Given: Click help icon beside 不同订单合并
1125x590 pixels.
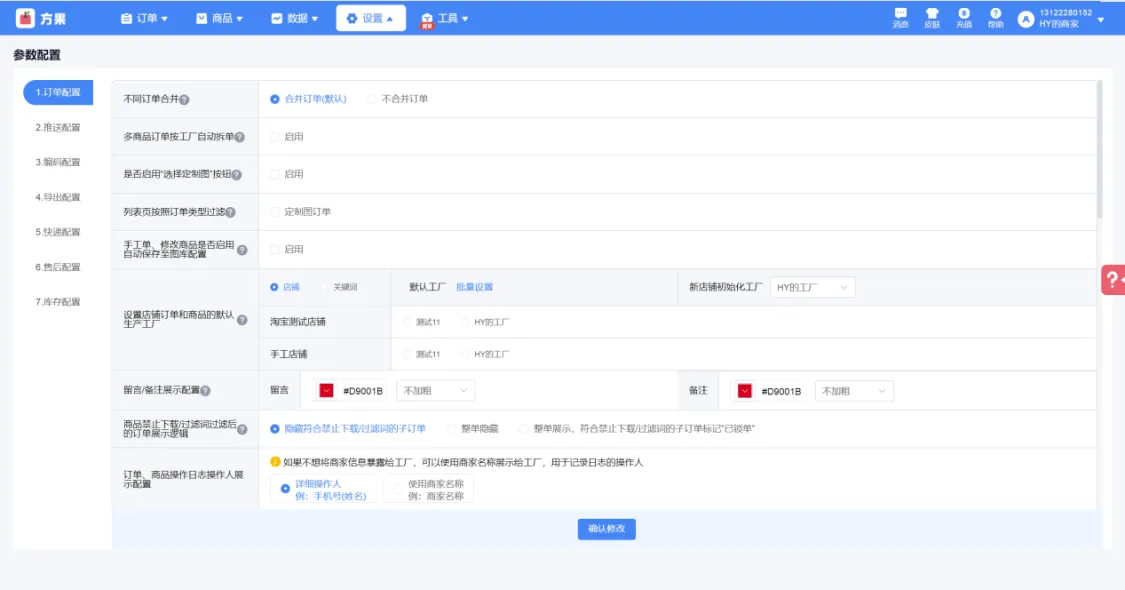Looking at the screenshot, I should point(184,100).
